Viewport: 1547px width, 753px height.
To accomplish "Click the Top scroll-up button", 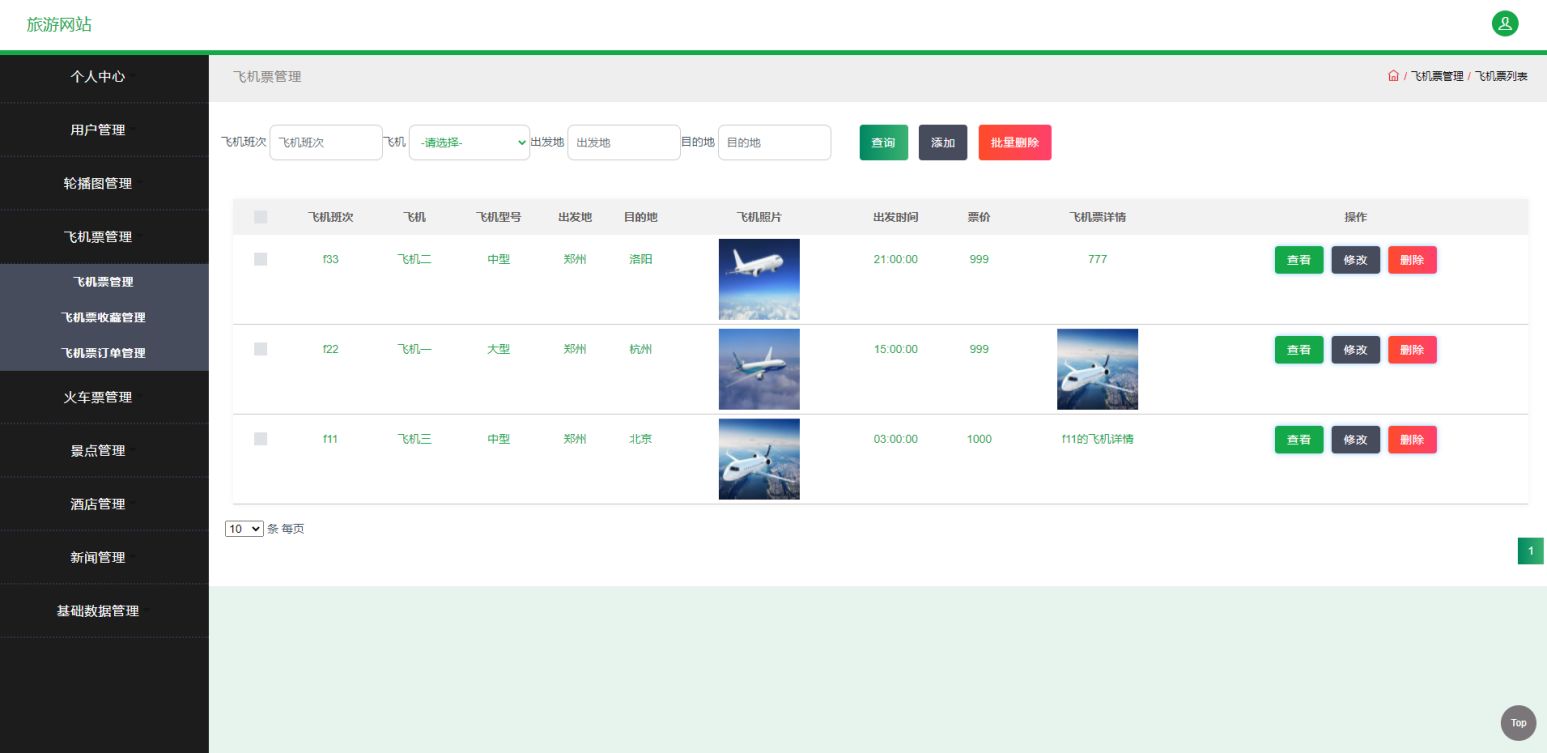I will [x=1518, y=722].
